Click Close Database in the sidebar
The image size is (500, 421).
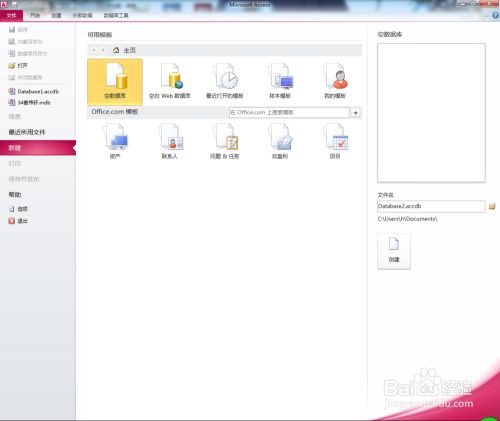(x=25, y=77)
